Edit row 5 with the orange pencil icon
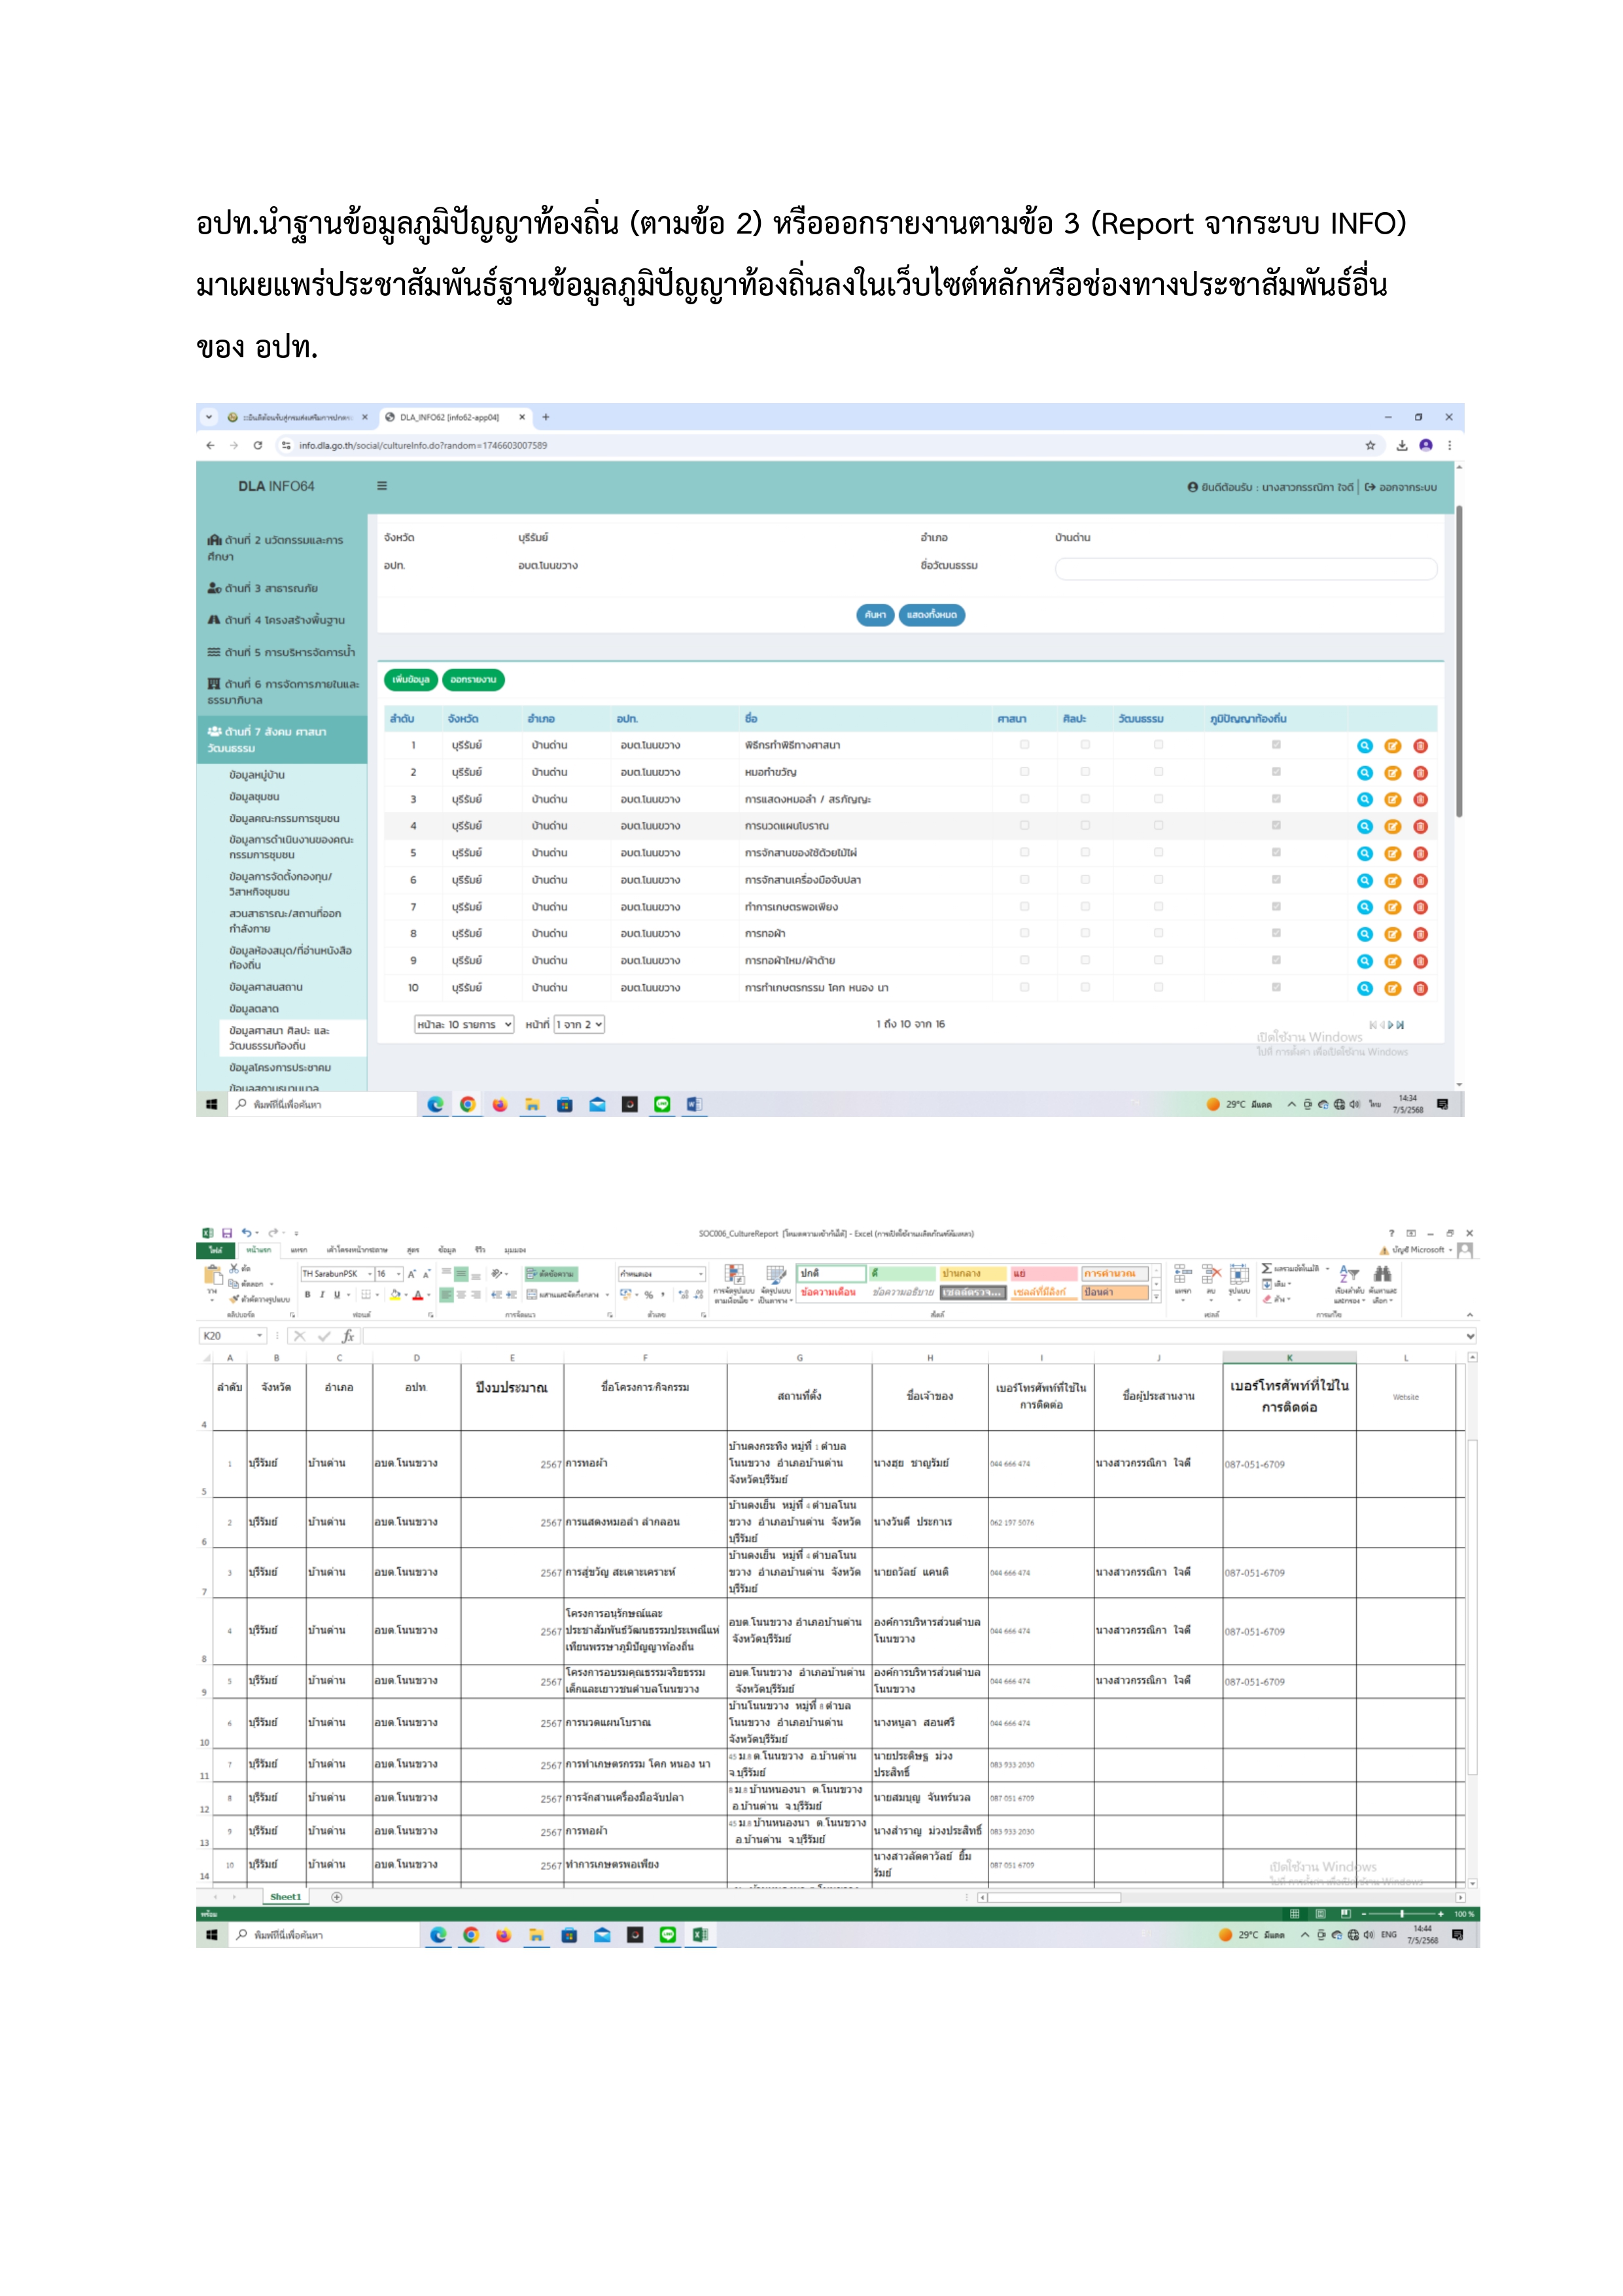The width and height of the screenshot is (1623, 2296). click(1392, 854)
